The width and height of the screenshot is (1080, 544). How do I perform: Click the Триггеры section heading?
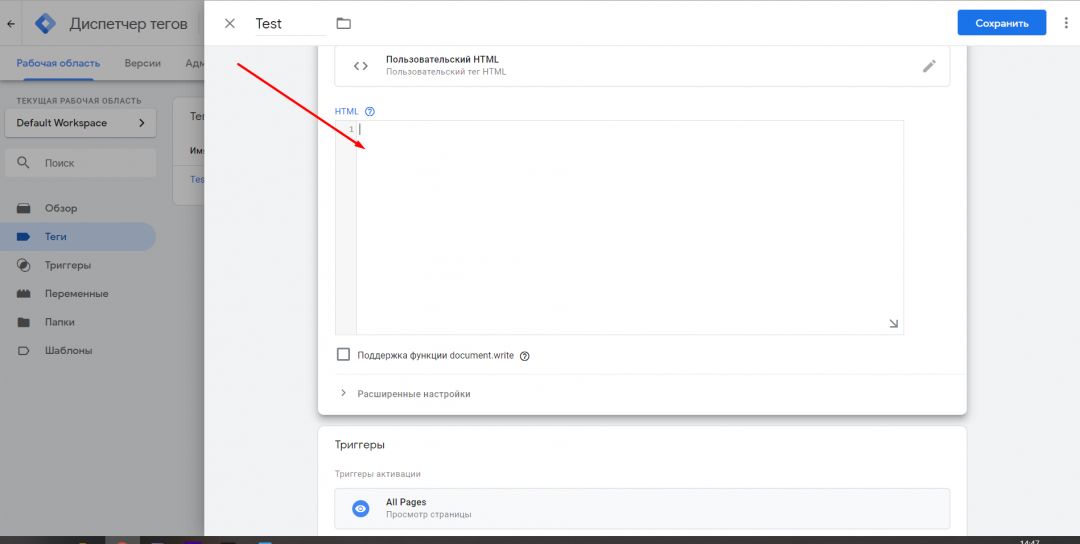pyautogui.click(x=360, y=445)
